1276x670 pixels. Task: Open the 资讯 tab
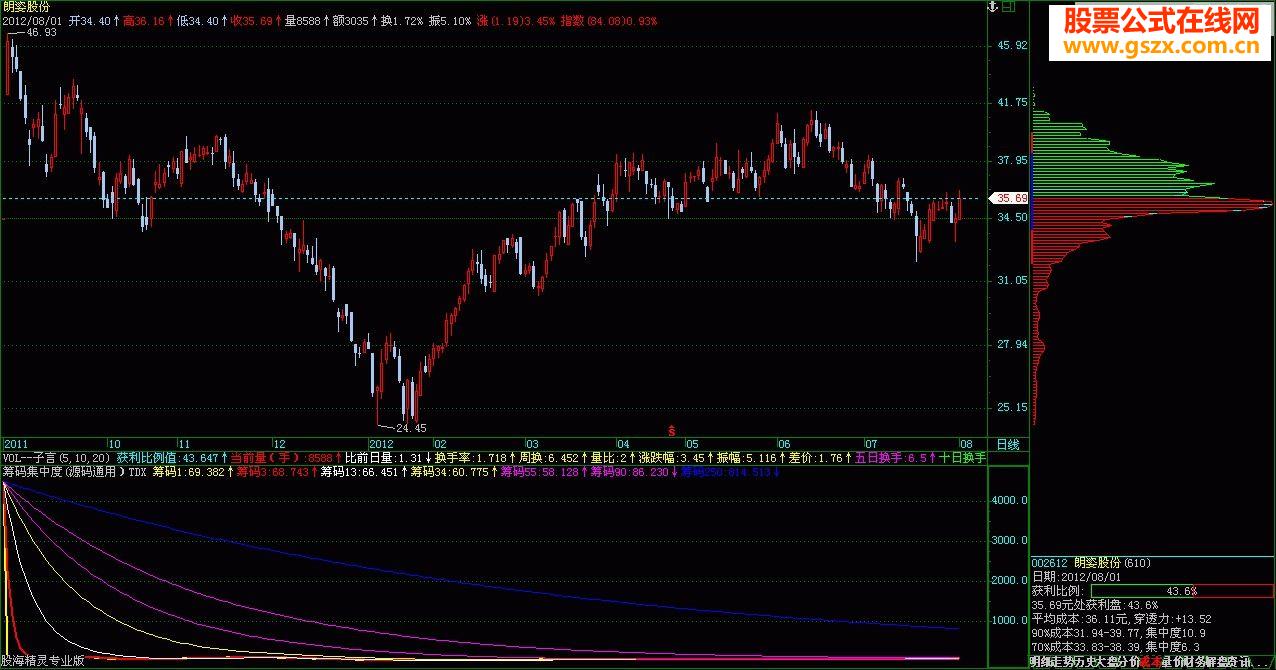1240,661
